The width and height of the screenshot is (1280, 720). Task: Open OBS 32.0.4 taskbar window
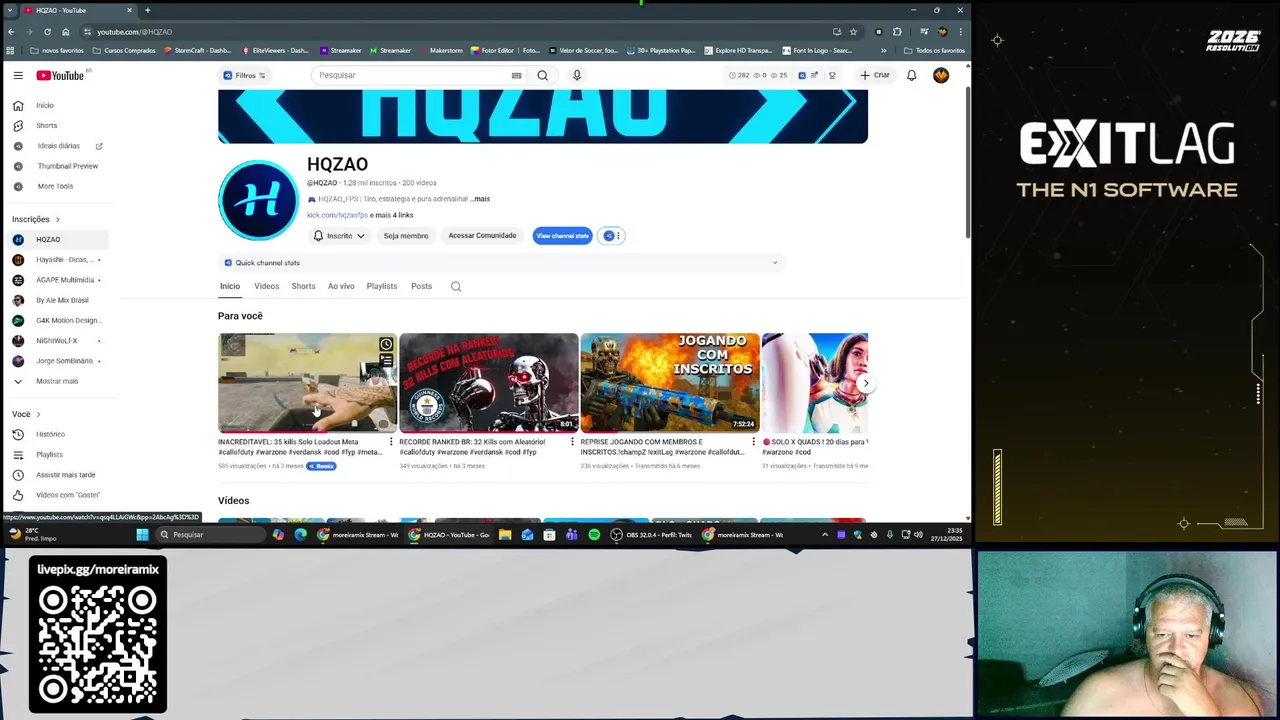[653, 535]
